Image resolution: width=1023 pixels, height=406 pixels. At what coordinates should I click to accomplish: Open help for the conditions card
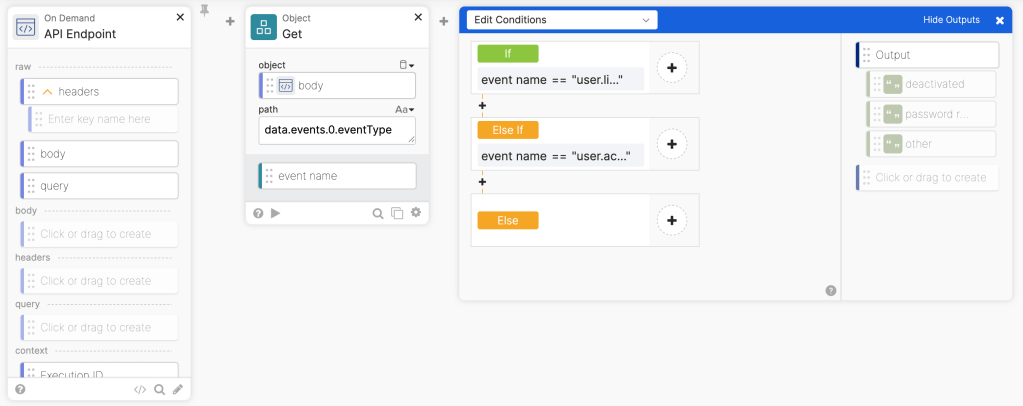tap(831, 291)
